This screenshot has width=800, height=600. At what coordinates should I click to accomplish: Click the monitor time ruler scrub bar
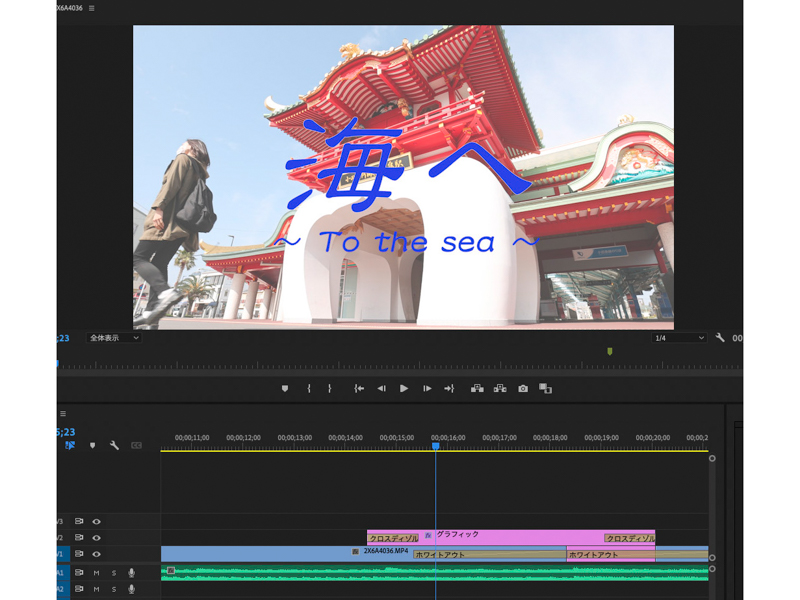click(399, 364)
